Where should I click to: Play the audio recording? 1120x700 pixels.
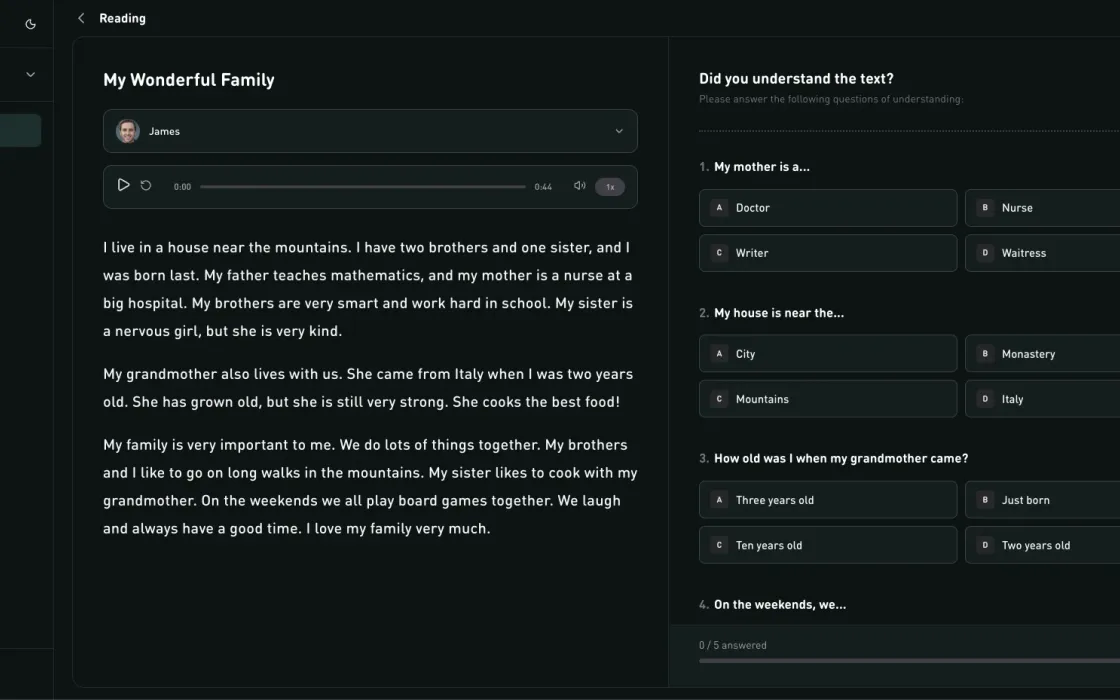pyautogui.click(x=123, y=185)
